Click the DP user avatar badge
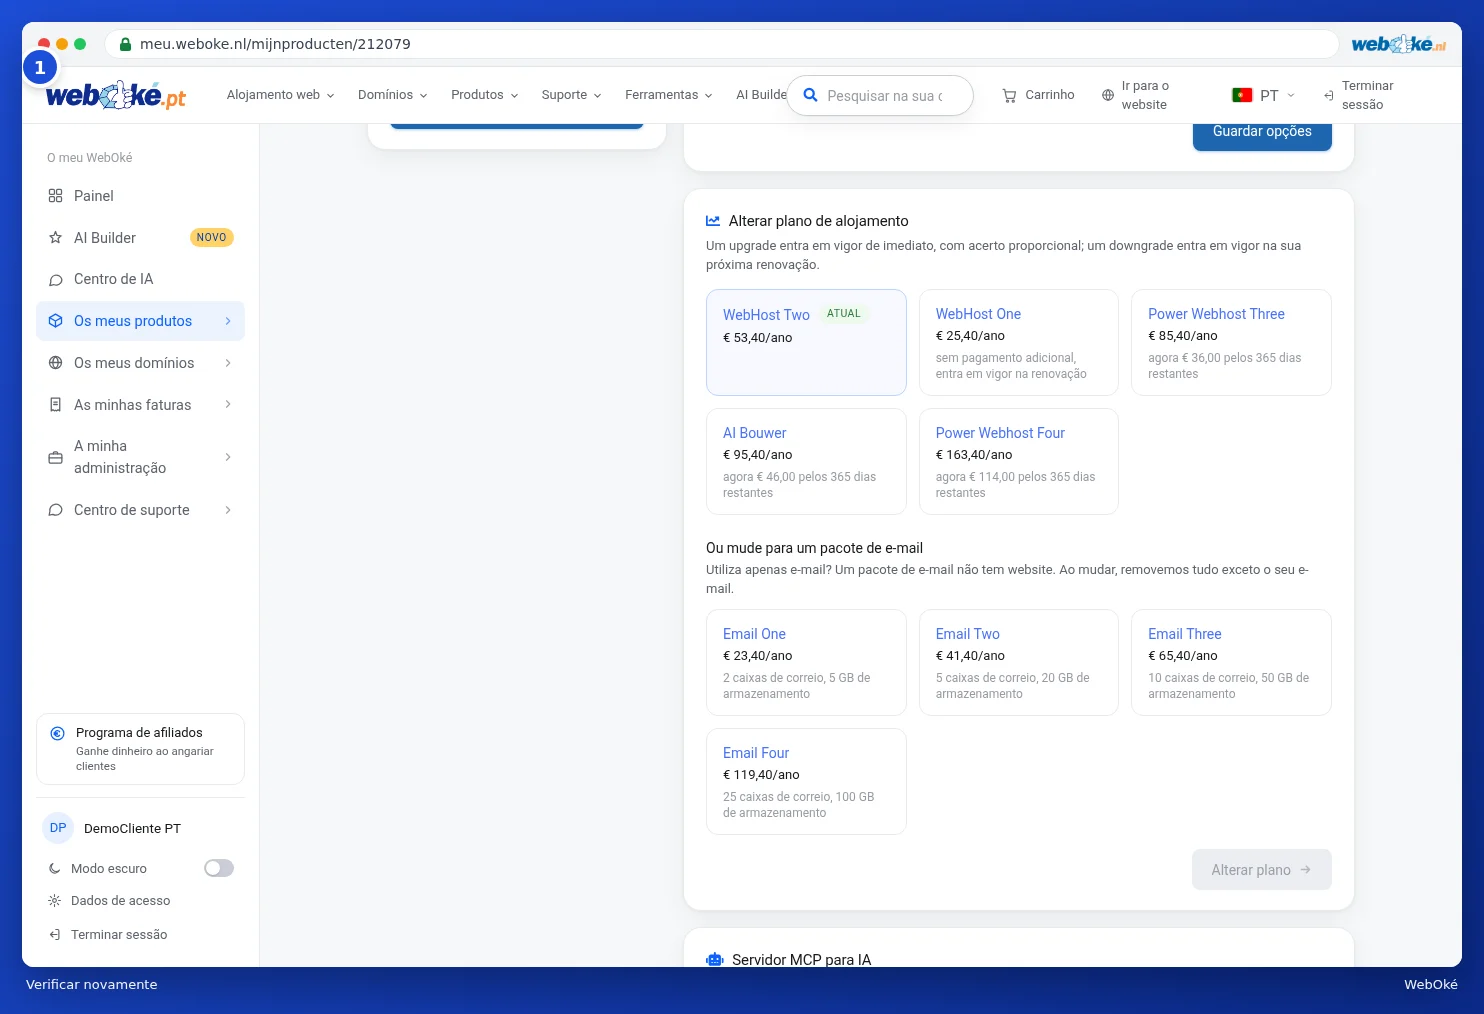1484x1014 pixels. click(x=58, y=828)
